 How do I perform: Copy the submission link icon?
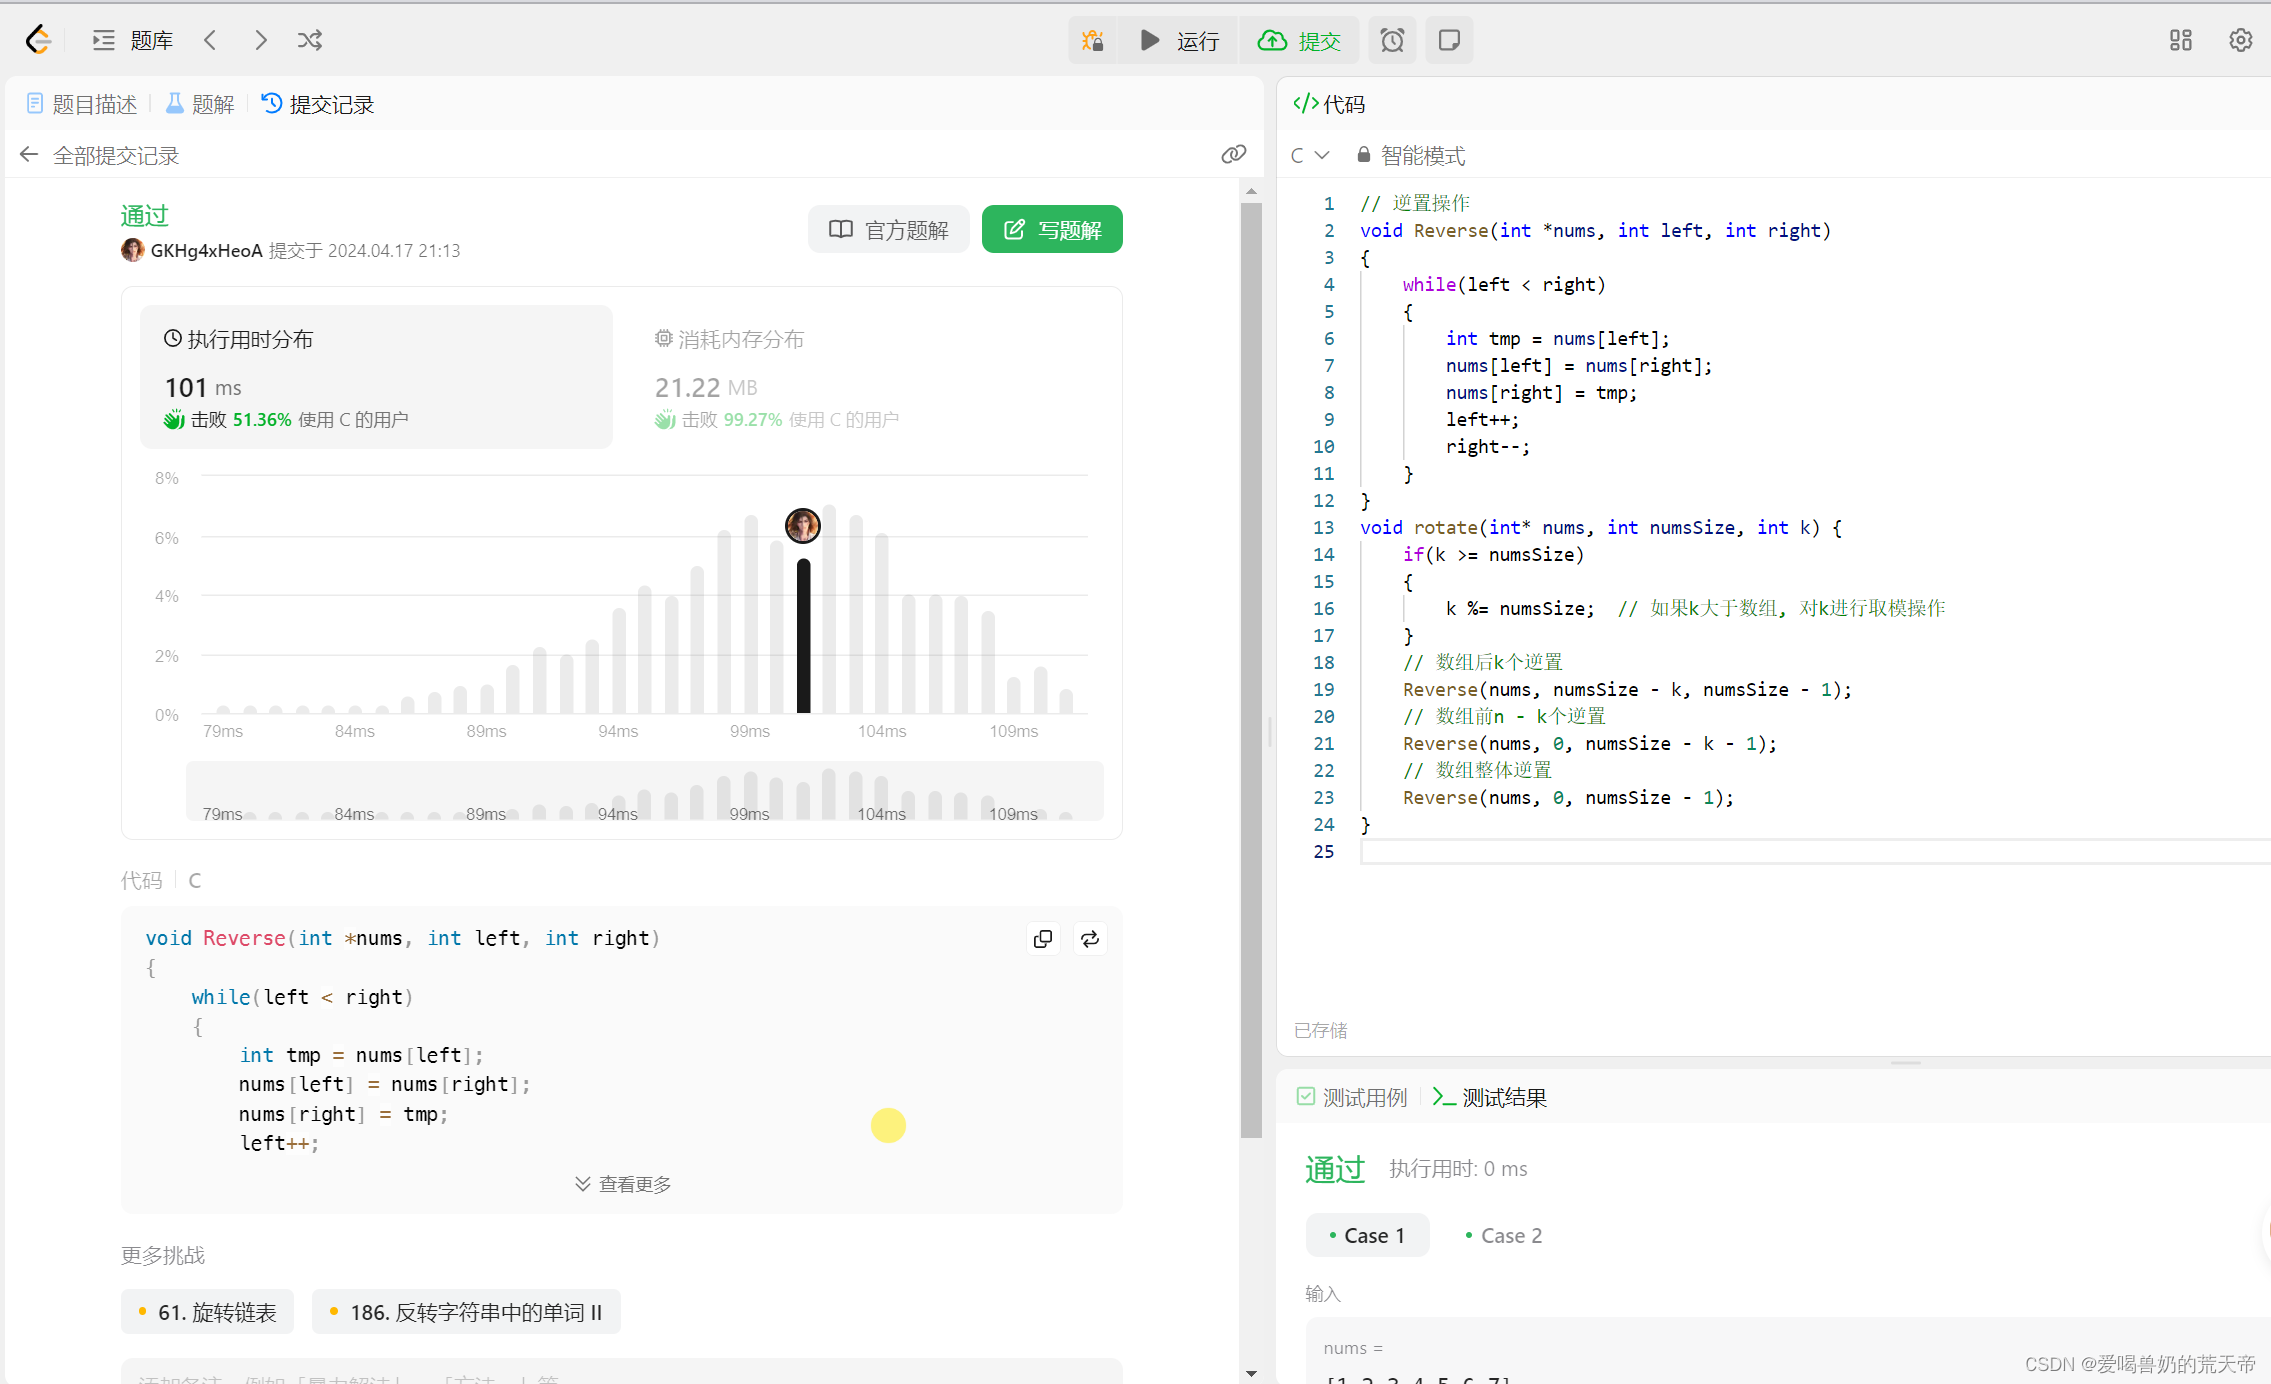(1234, 154)
